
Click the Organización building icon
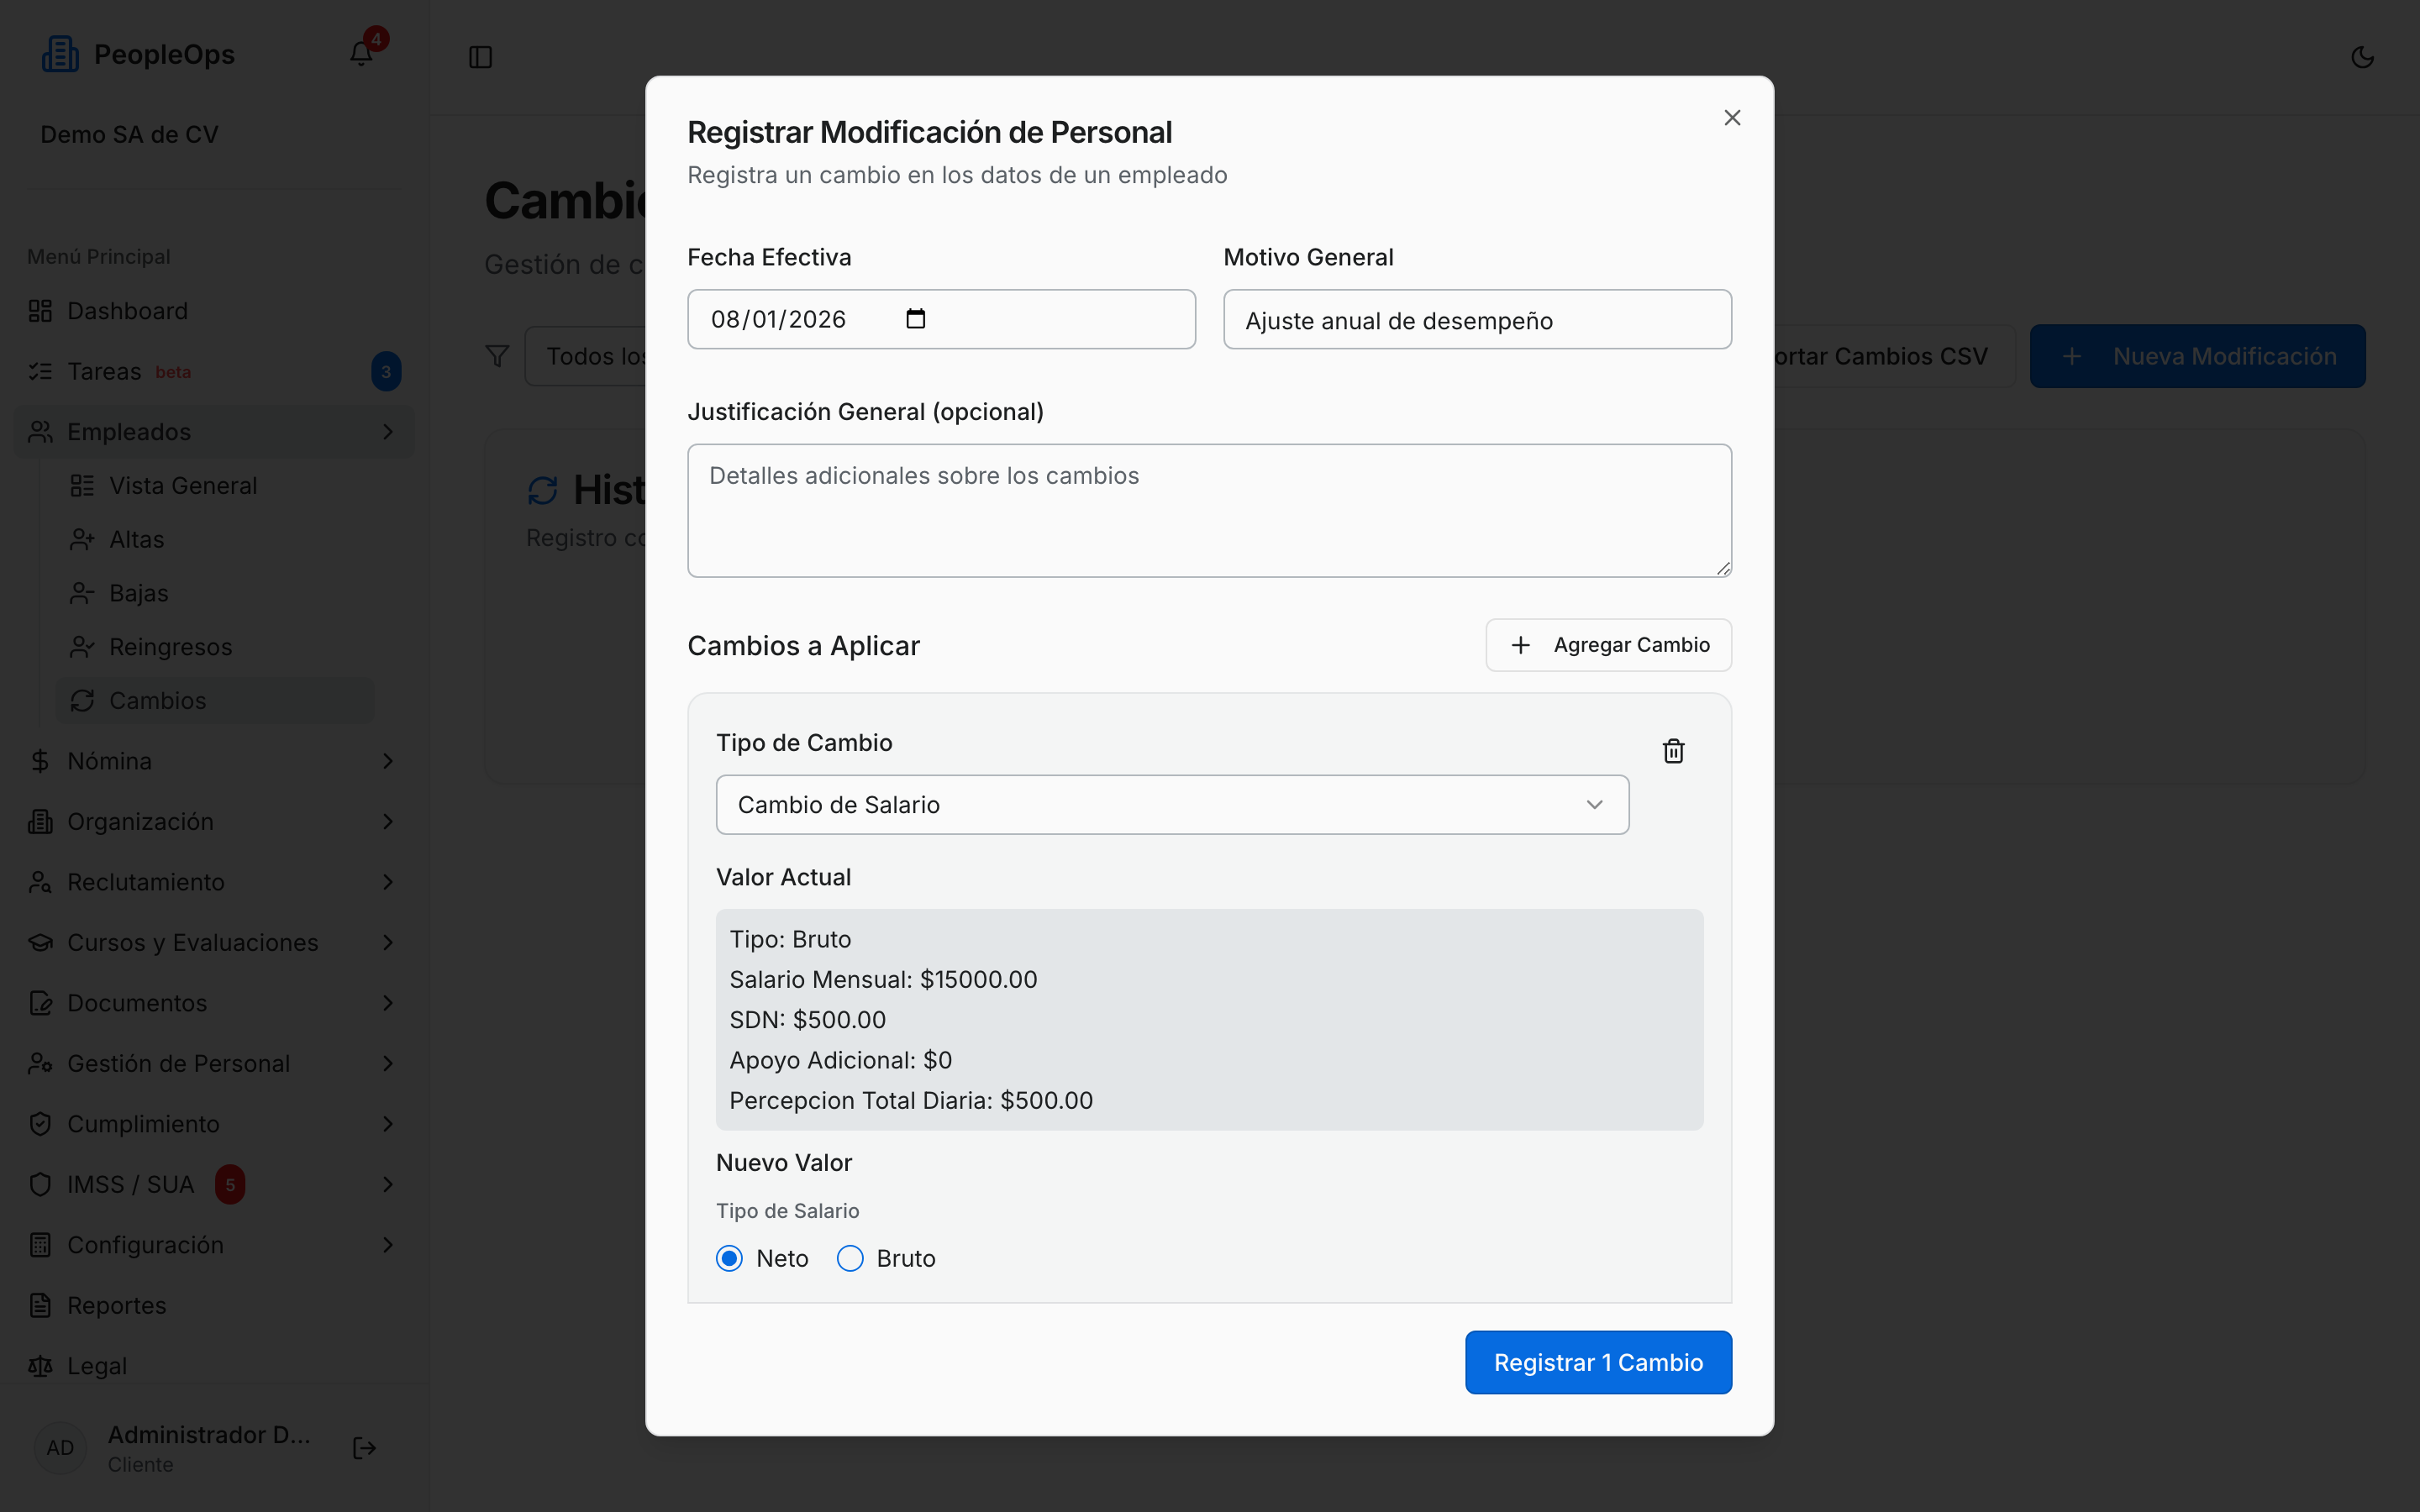40,822
